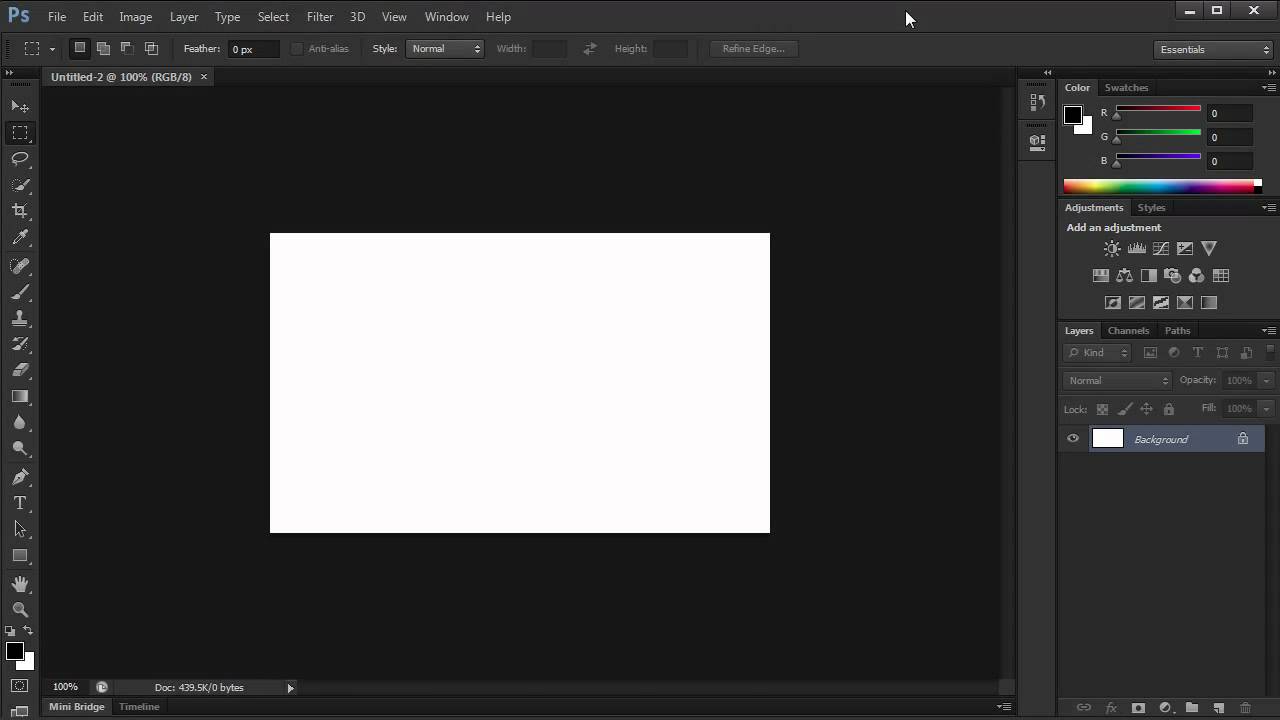Open the Fill slider dropdown arrow
Image resolution: width=1280 pixels, height=720 pixels.
tap(1266, 408)
